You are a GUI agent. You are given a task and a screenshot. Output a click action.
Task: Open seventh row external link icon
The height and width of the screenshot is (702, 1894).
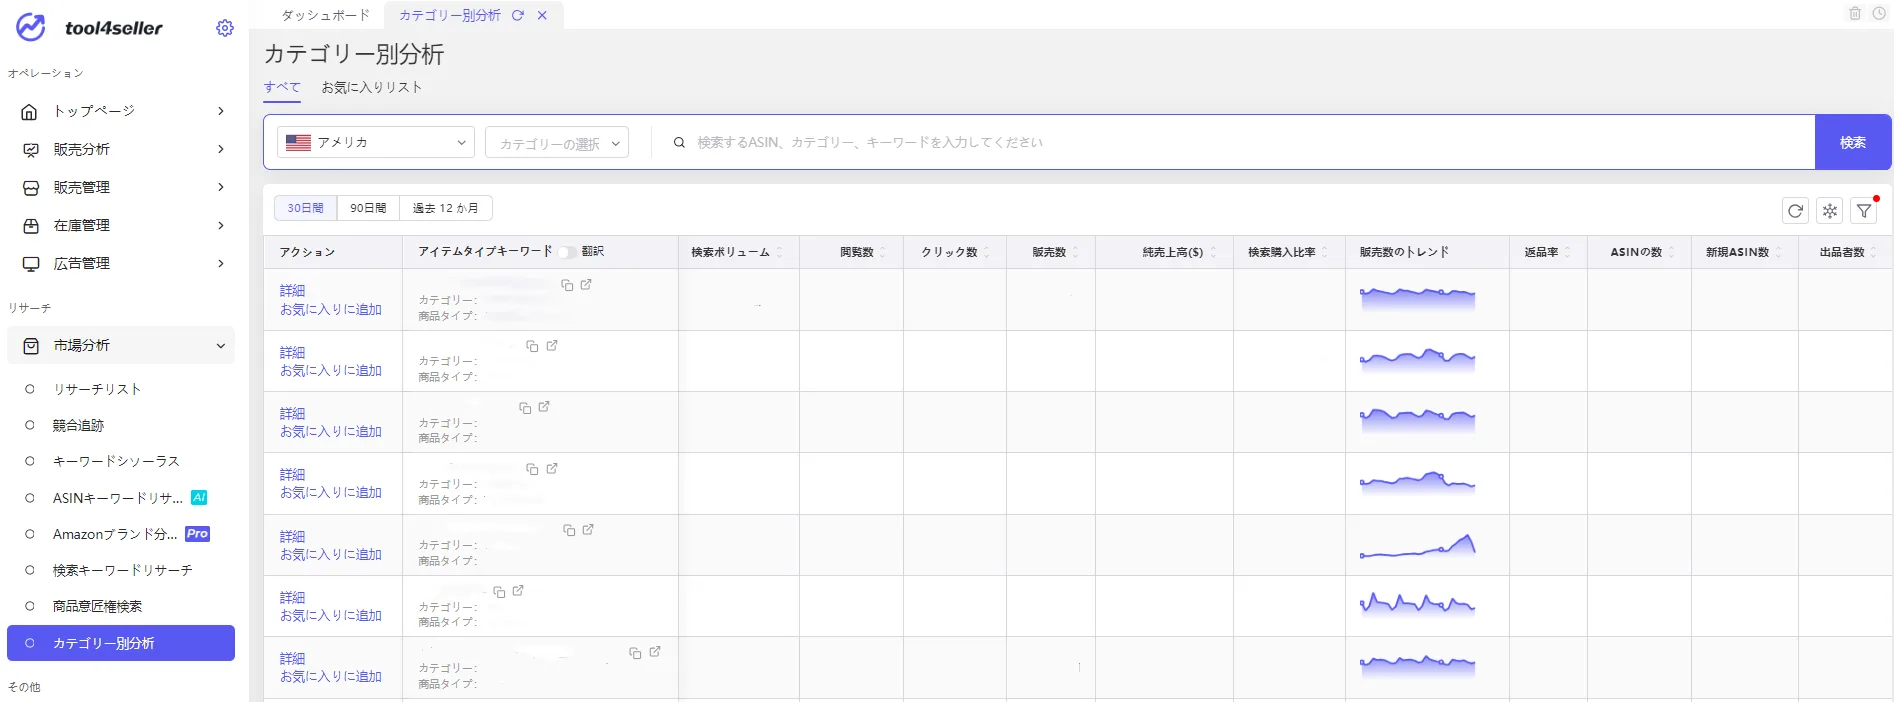point(654,651)
